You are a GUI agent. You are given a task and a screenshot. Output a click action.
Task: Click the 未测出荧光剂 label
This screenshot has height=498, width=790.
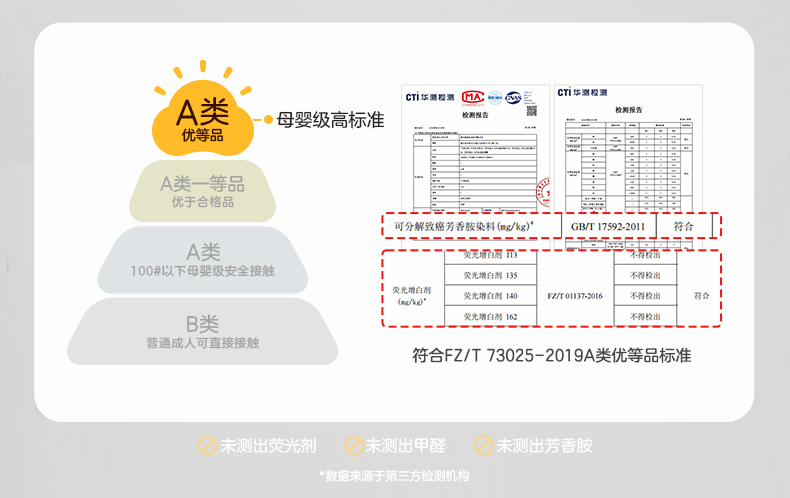[x=269, y=446]
